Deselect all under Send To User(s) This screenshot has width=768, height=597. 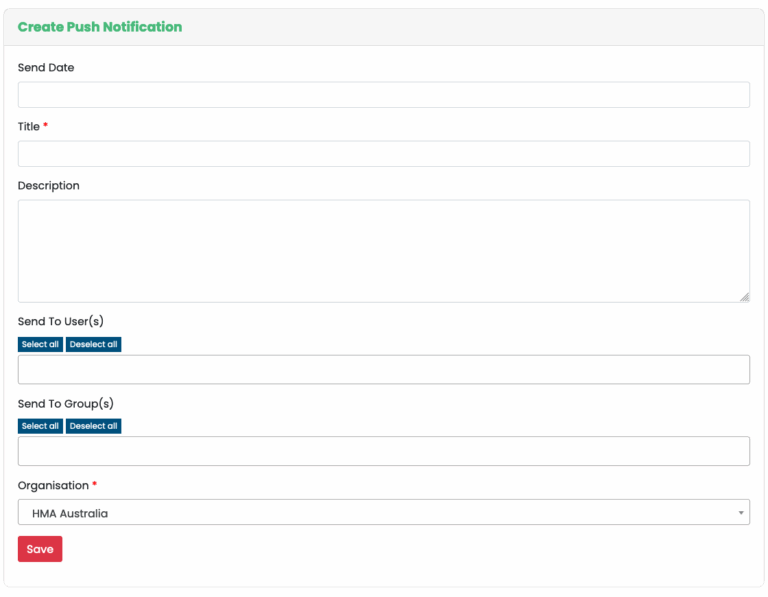point(93,344)
